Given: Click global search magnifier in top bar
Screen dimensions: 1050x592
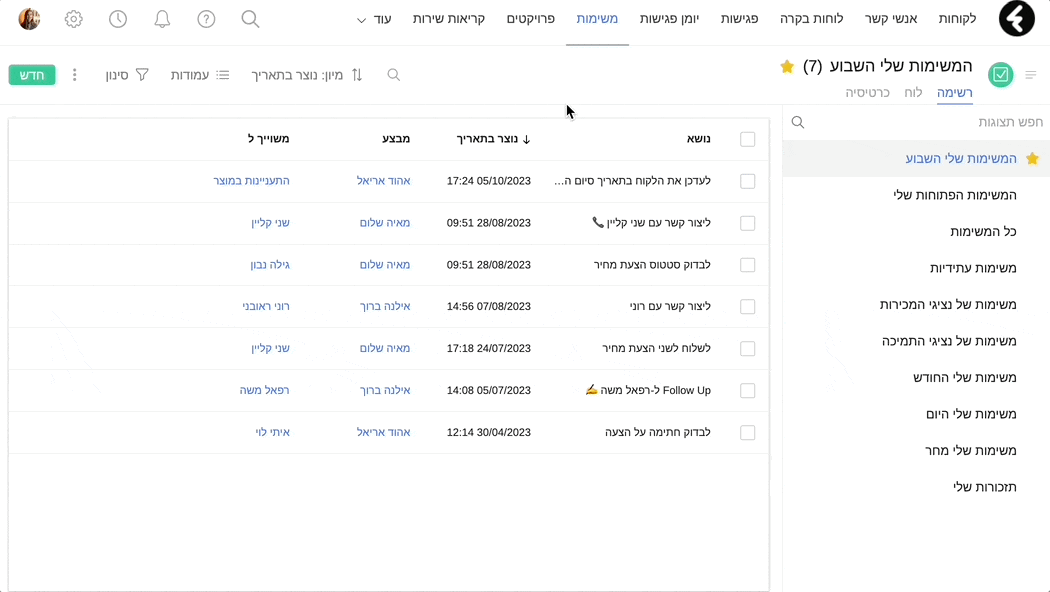Looking at the screenshot, I should coord(250,19).
